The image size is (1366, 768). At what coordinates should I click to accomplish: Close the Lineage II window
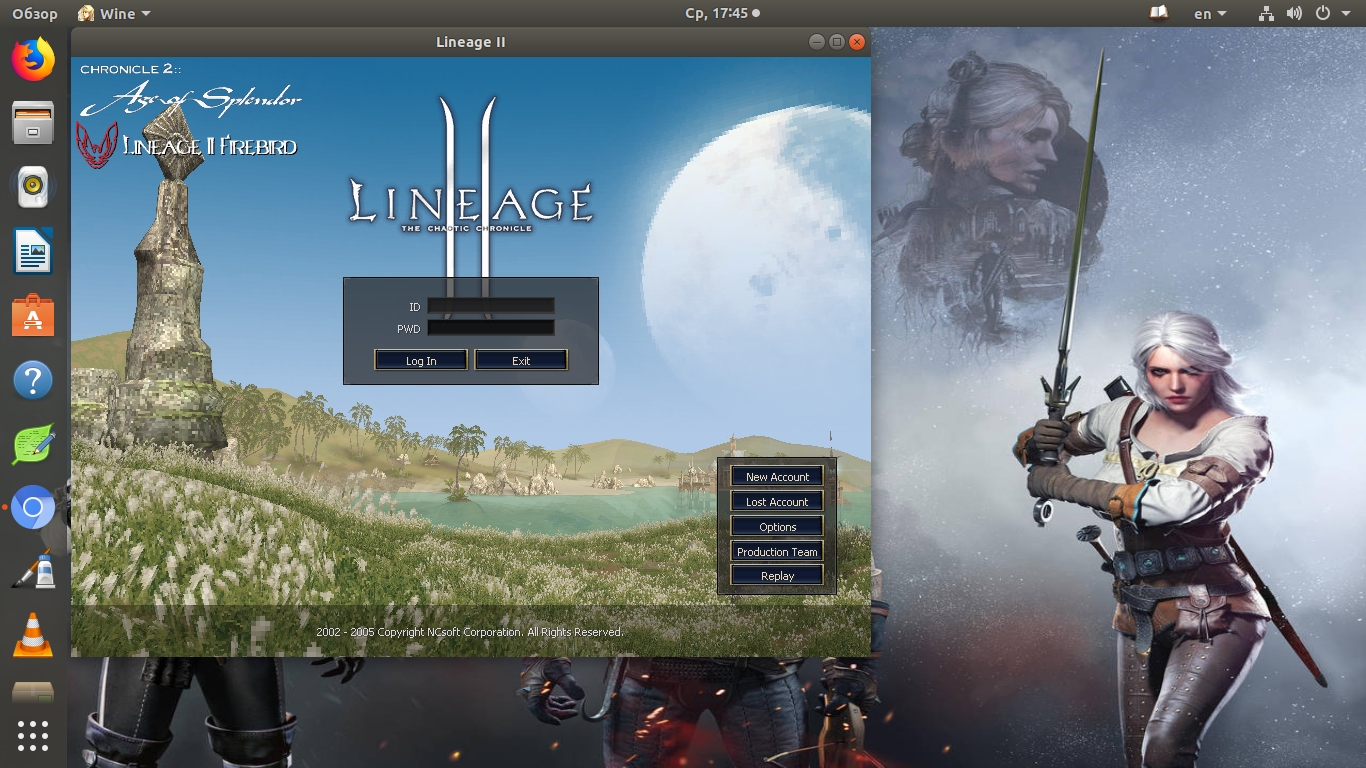coord(857,42)
